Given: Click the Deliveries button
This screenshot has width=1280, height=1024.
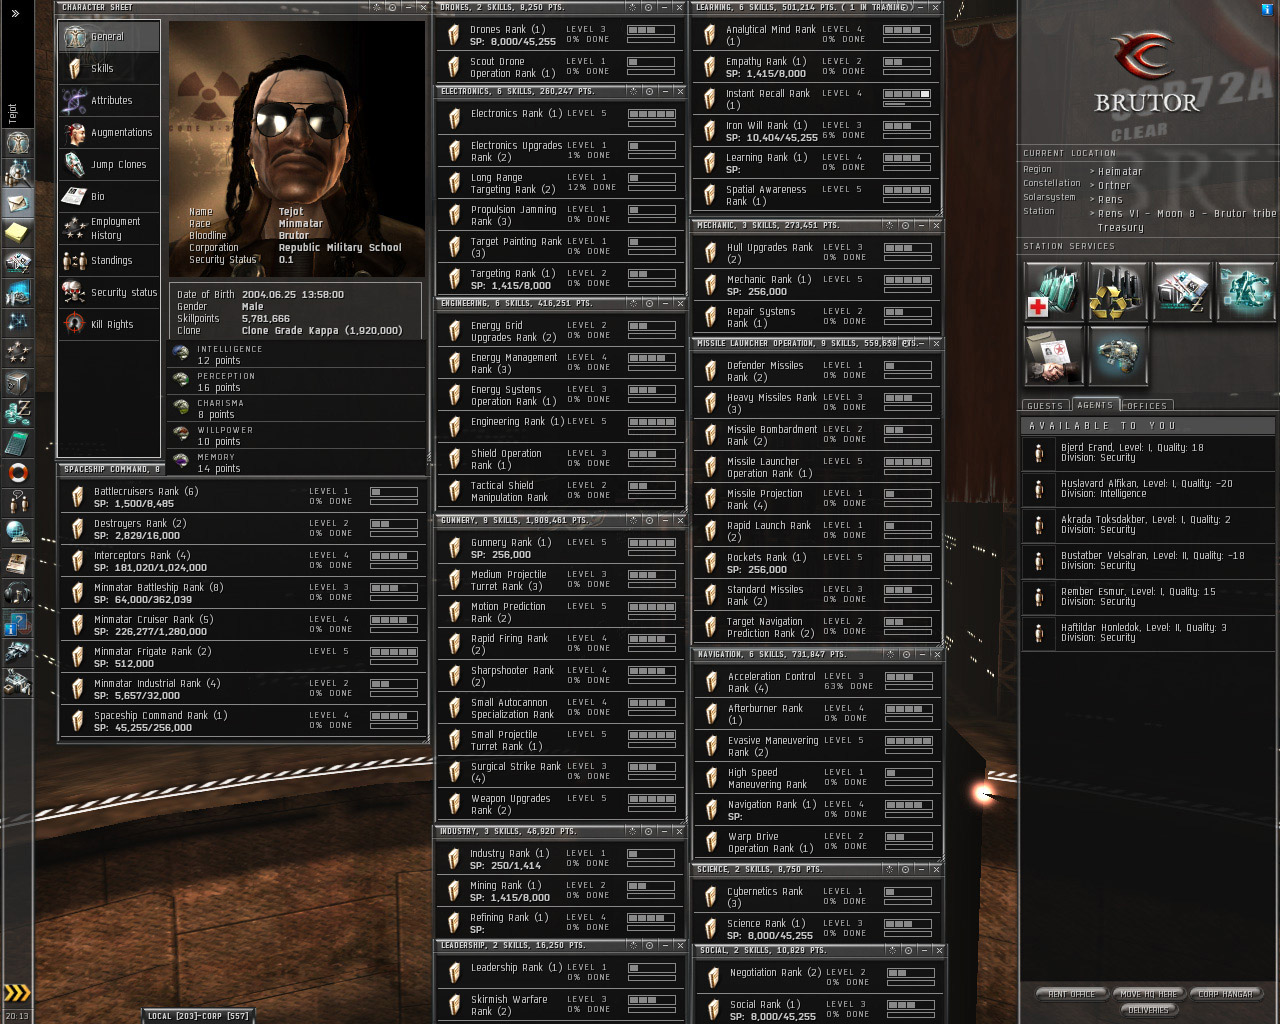Looking at the screenshot, I should coord(1148,1010).
